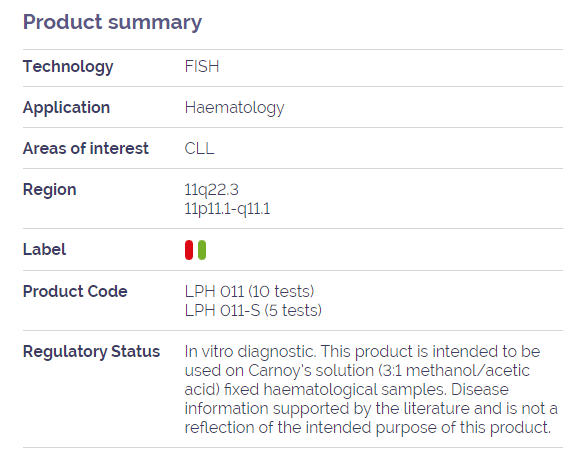Click the 'In vitro diagnostic' text

pos(250,351)
